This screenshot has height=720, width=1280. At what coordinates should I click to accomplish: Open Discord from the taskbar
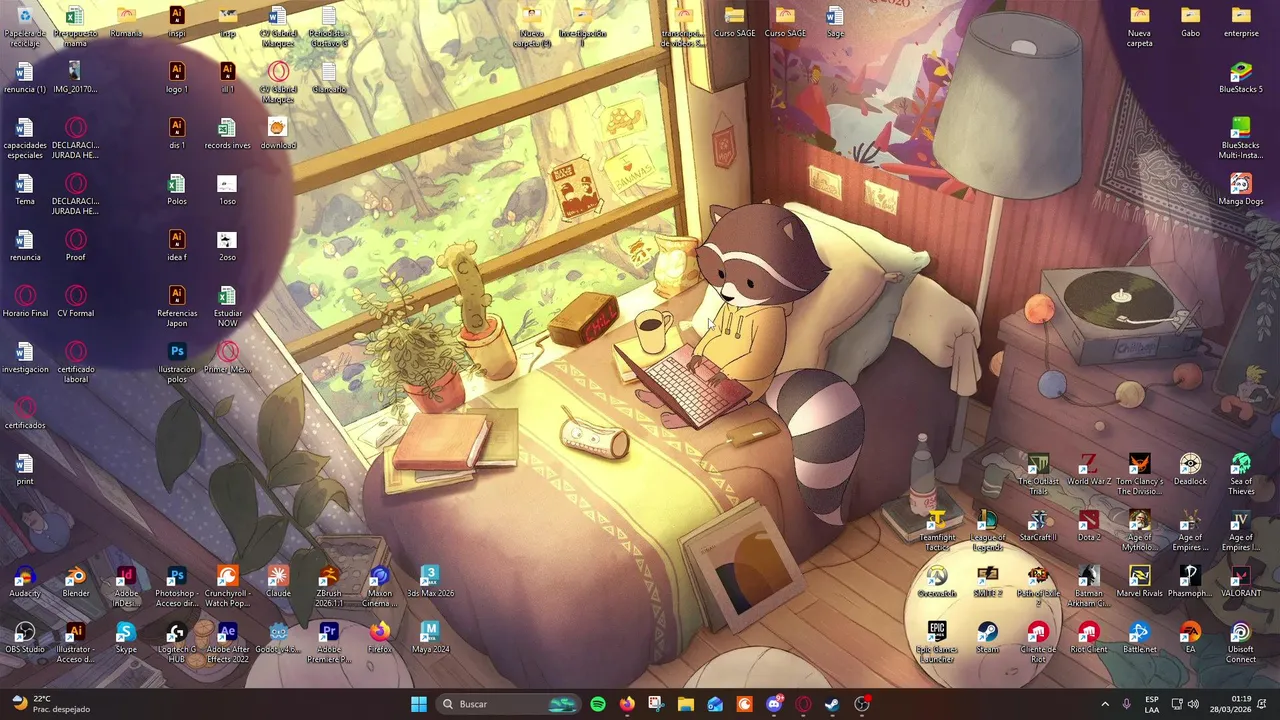point(774,704)
